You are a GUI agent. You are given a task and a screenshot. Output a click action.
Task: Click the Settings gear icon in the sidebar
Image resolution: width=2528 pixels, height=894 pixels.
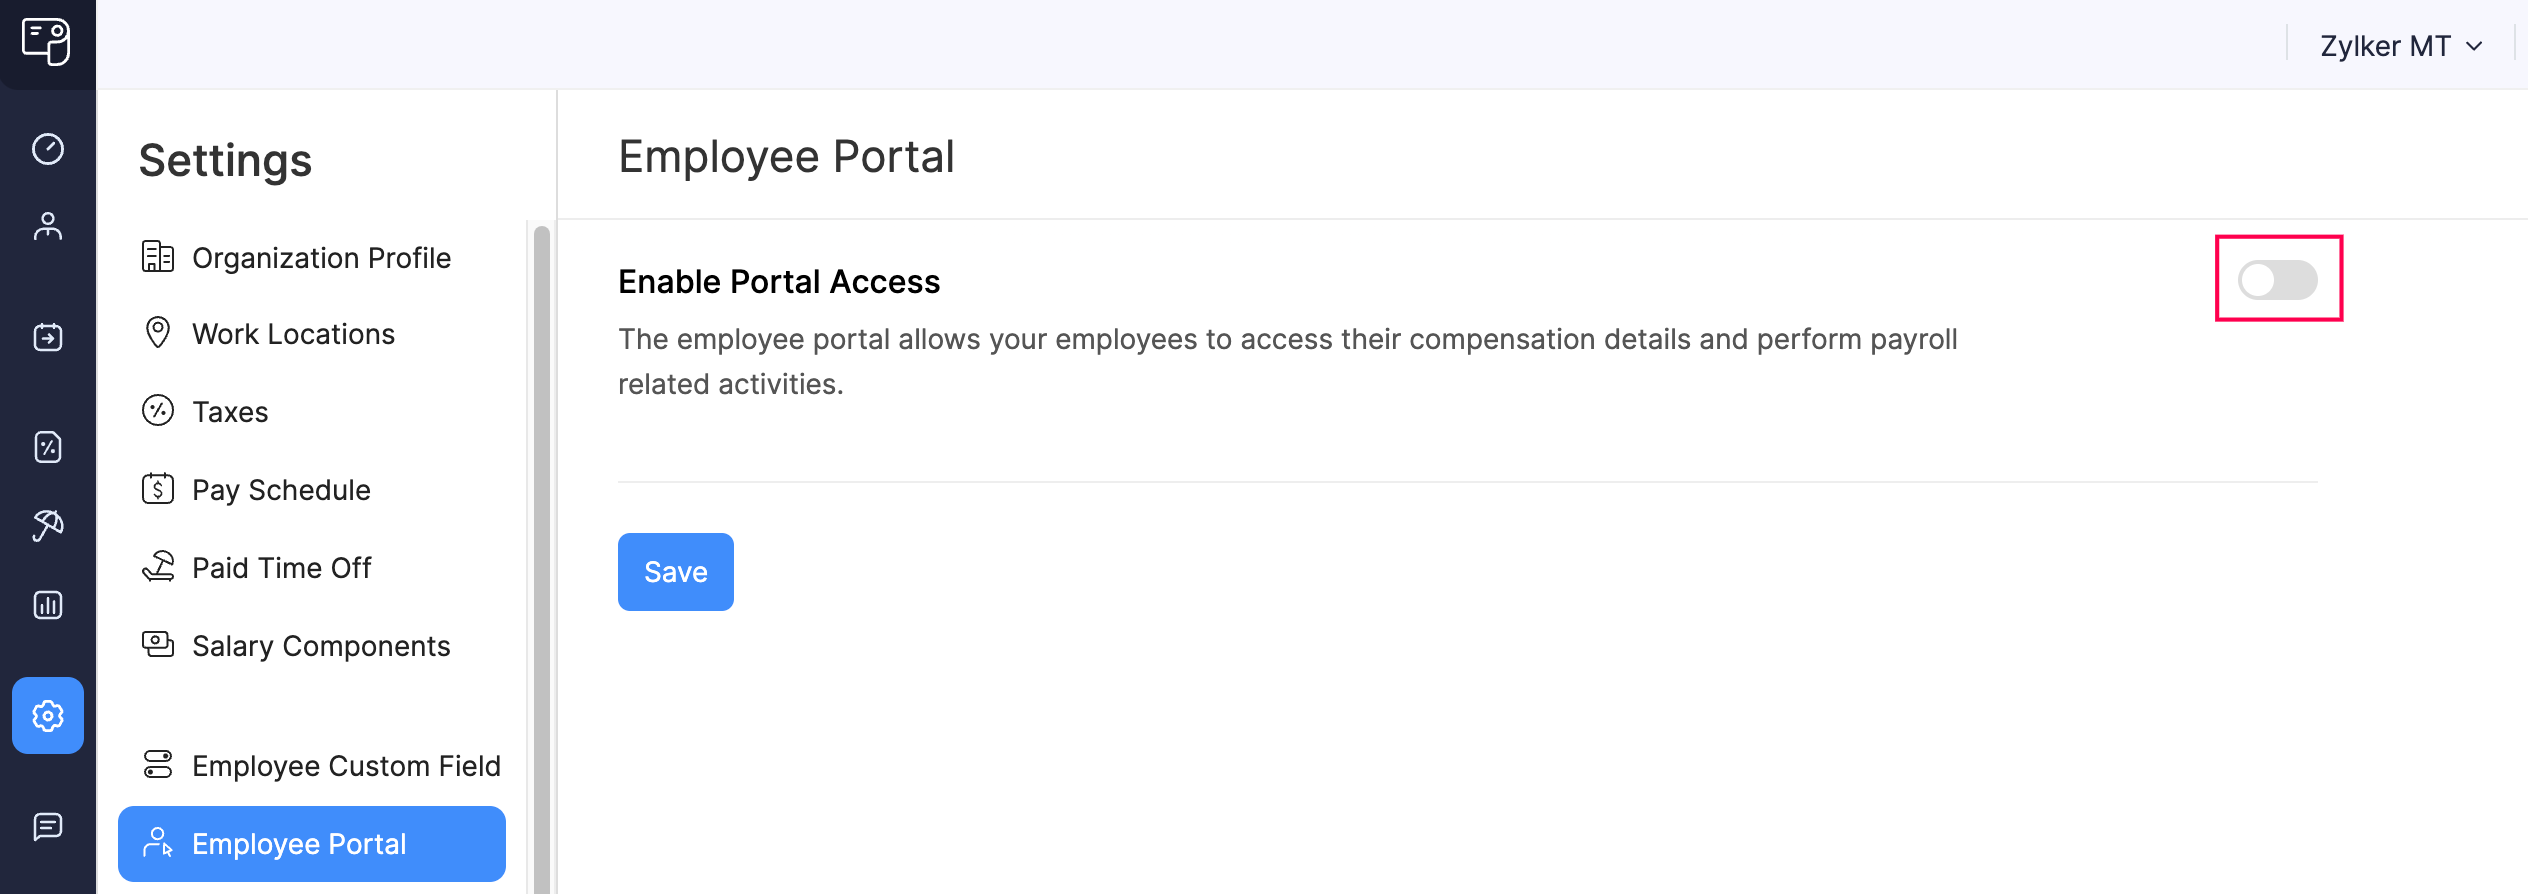pos(47,716)
